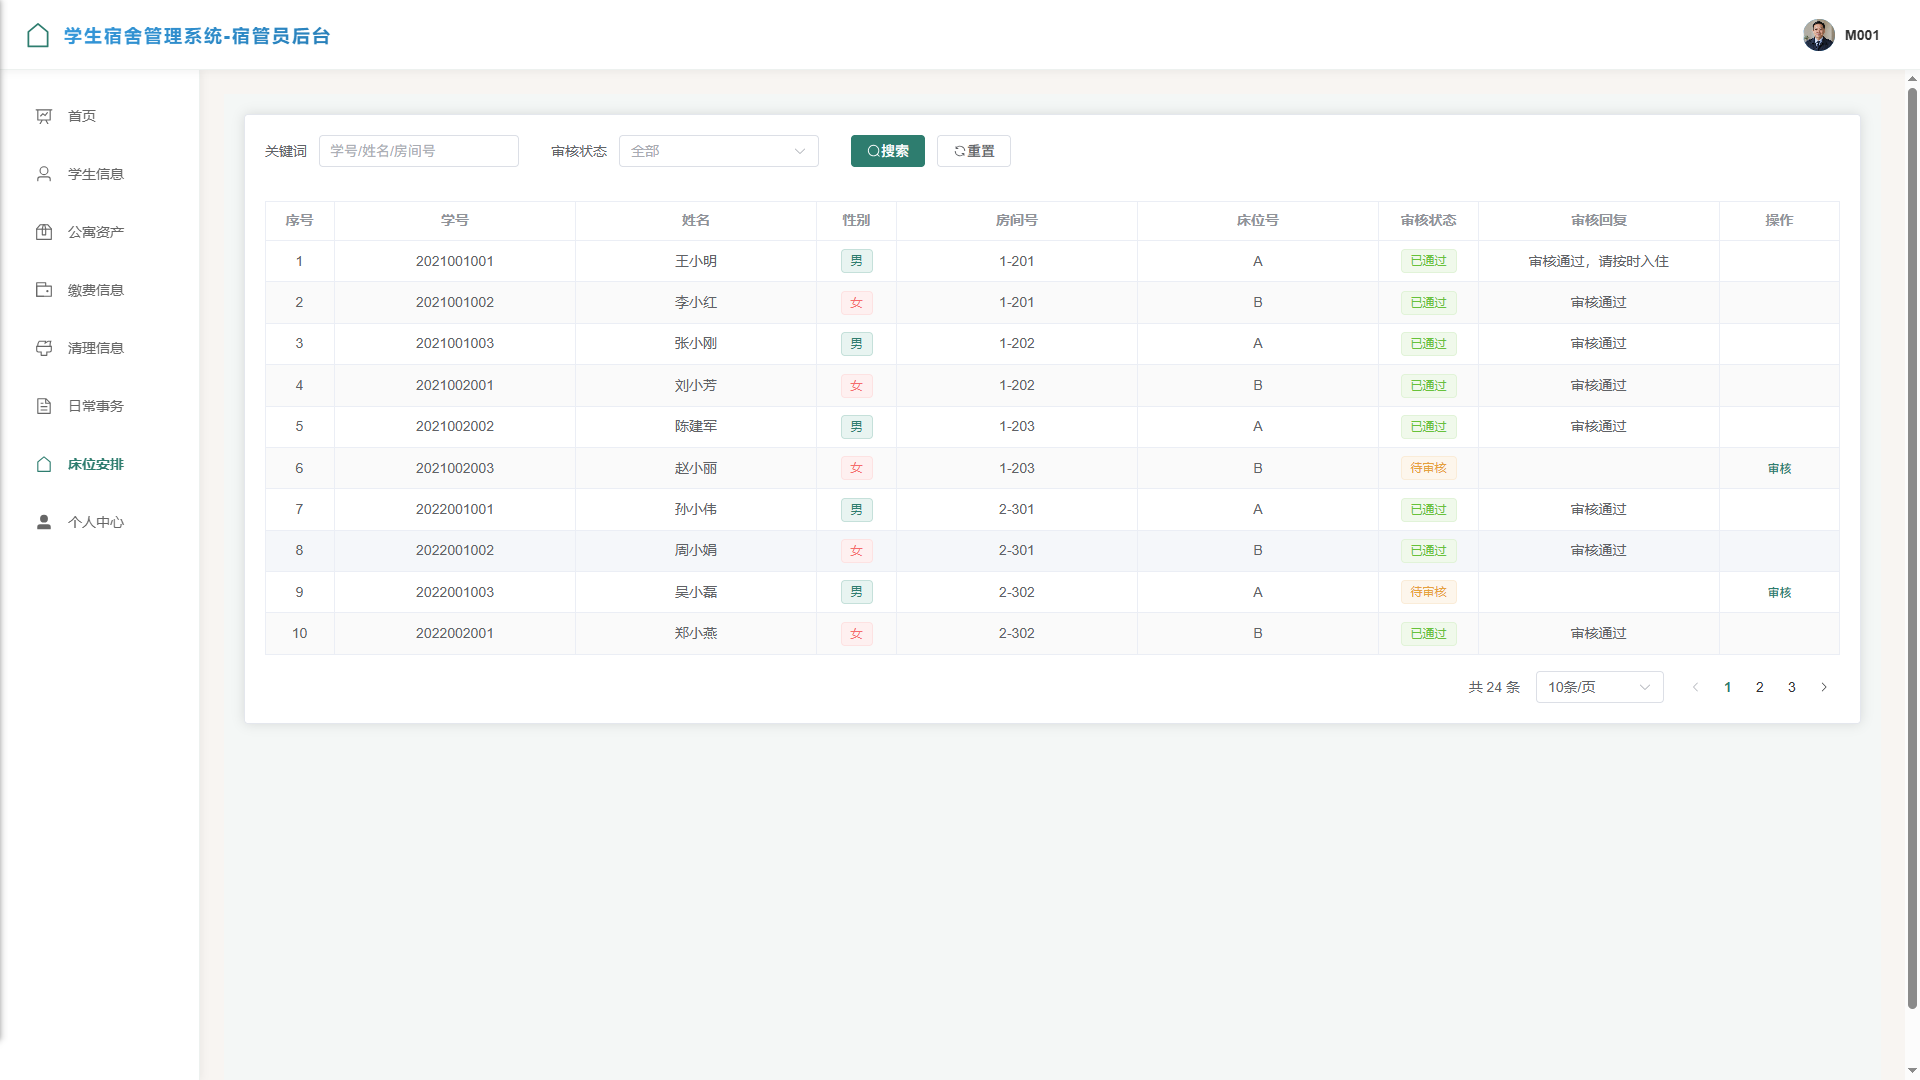Click the name 孙小伟
Viewport: 1920px width, 1080px height.
click(x=696, y=509)
